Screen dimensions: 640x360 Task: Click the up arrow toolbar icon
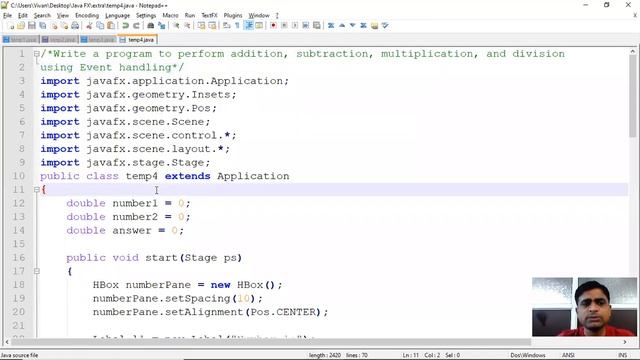[x=342, y=26]
